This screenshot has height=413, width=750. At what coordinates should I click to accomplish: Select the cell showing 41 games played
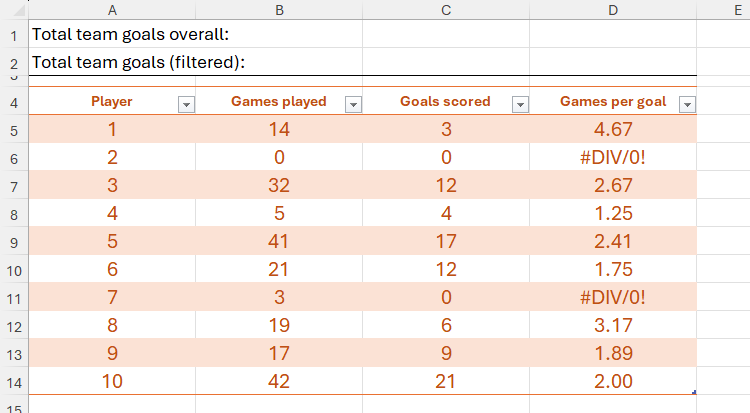pyautogui.click(x=278, y=241)
